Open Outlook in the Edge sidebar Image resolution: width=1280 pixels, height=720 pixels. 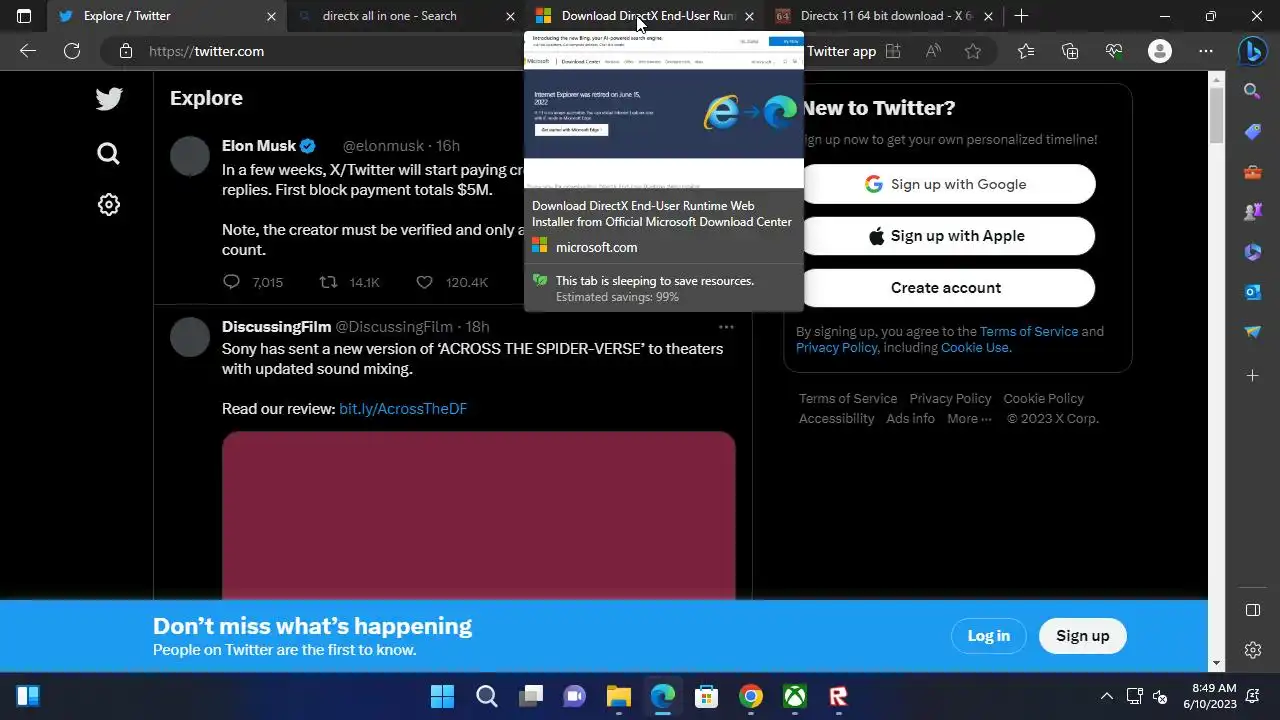tap(1253, 292)
